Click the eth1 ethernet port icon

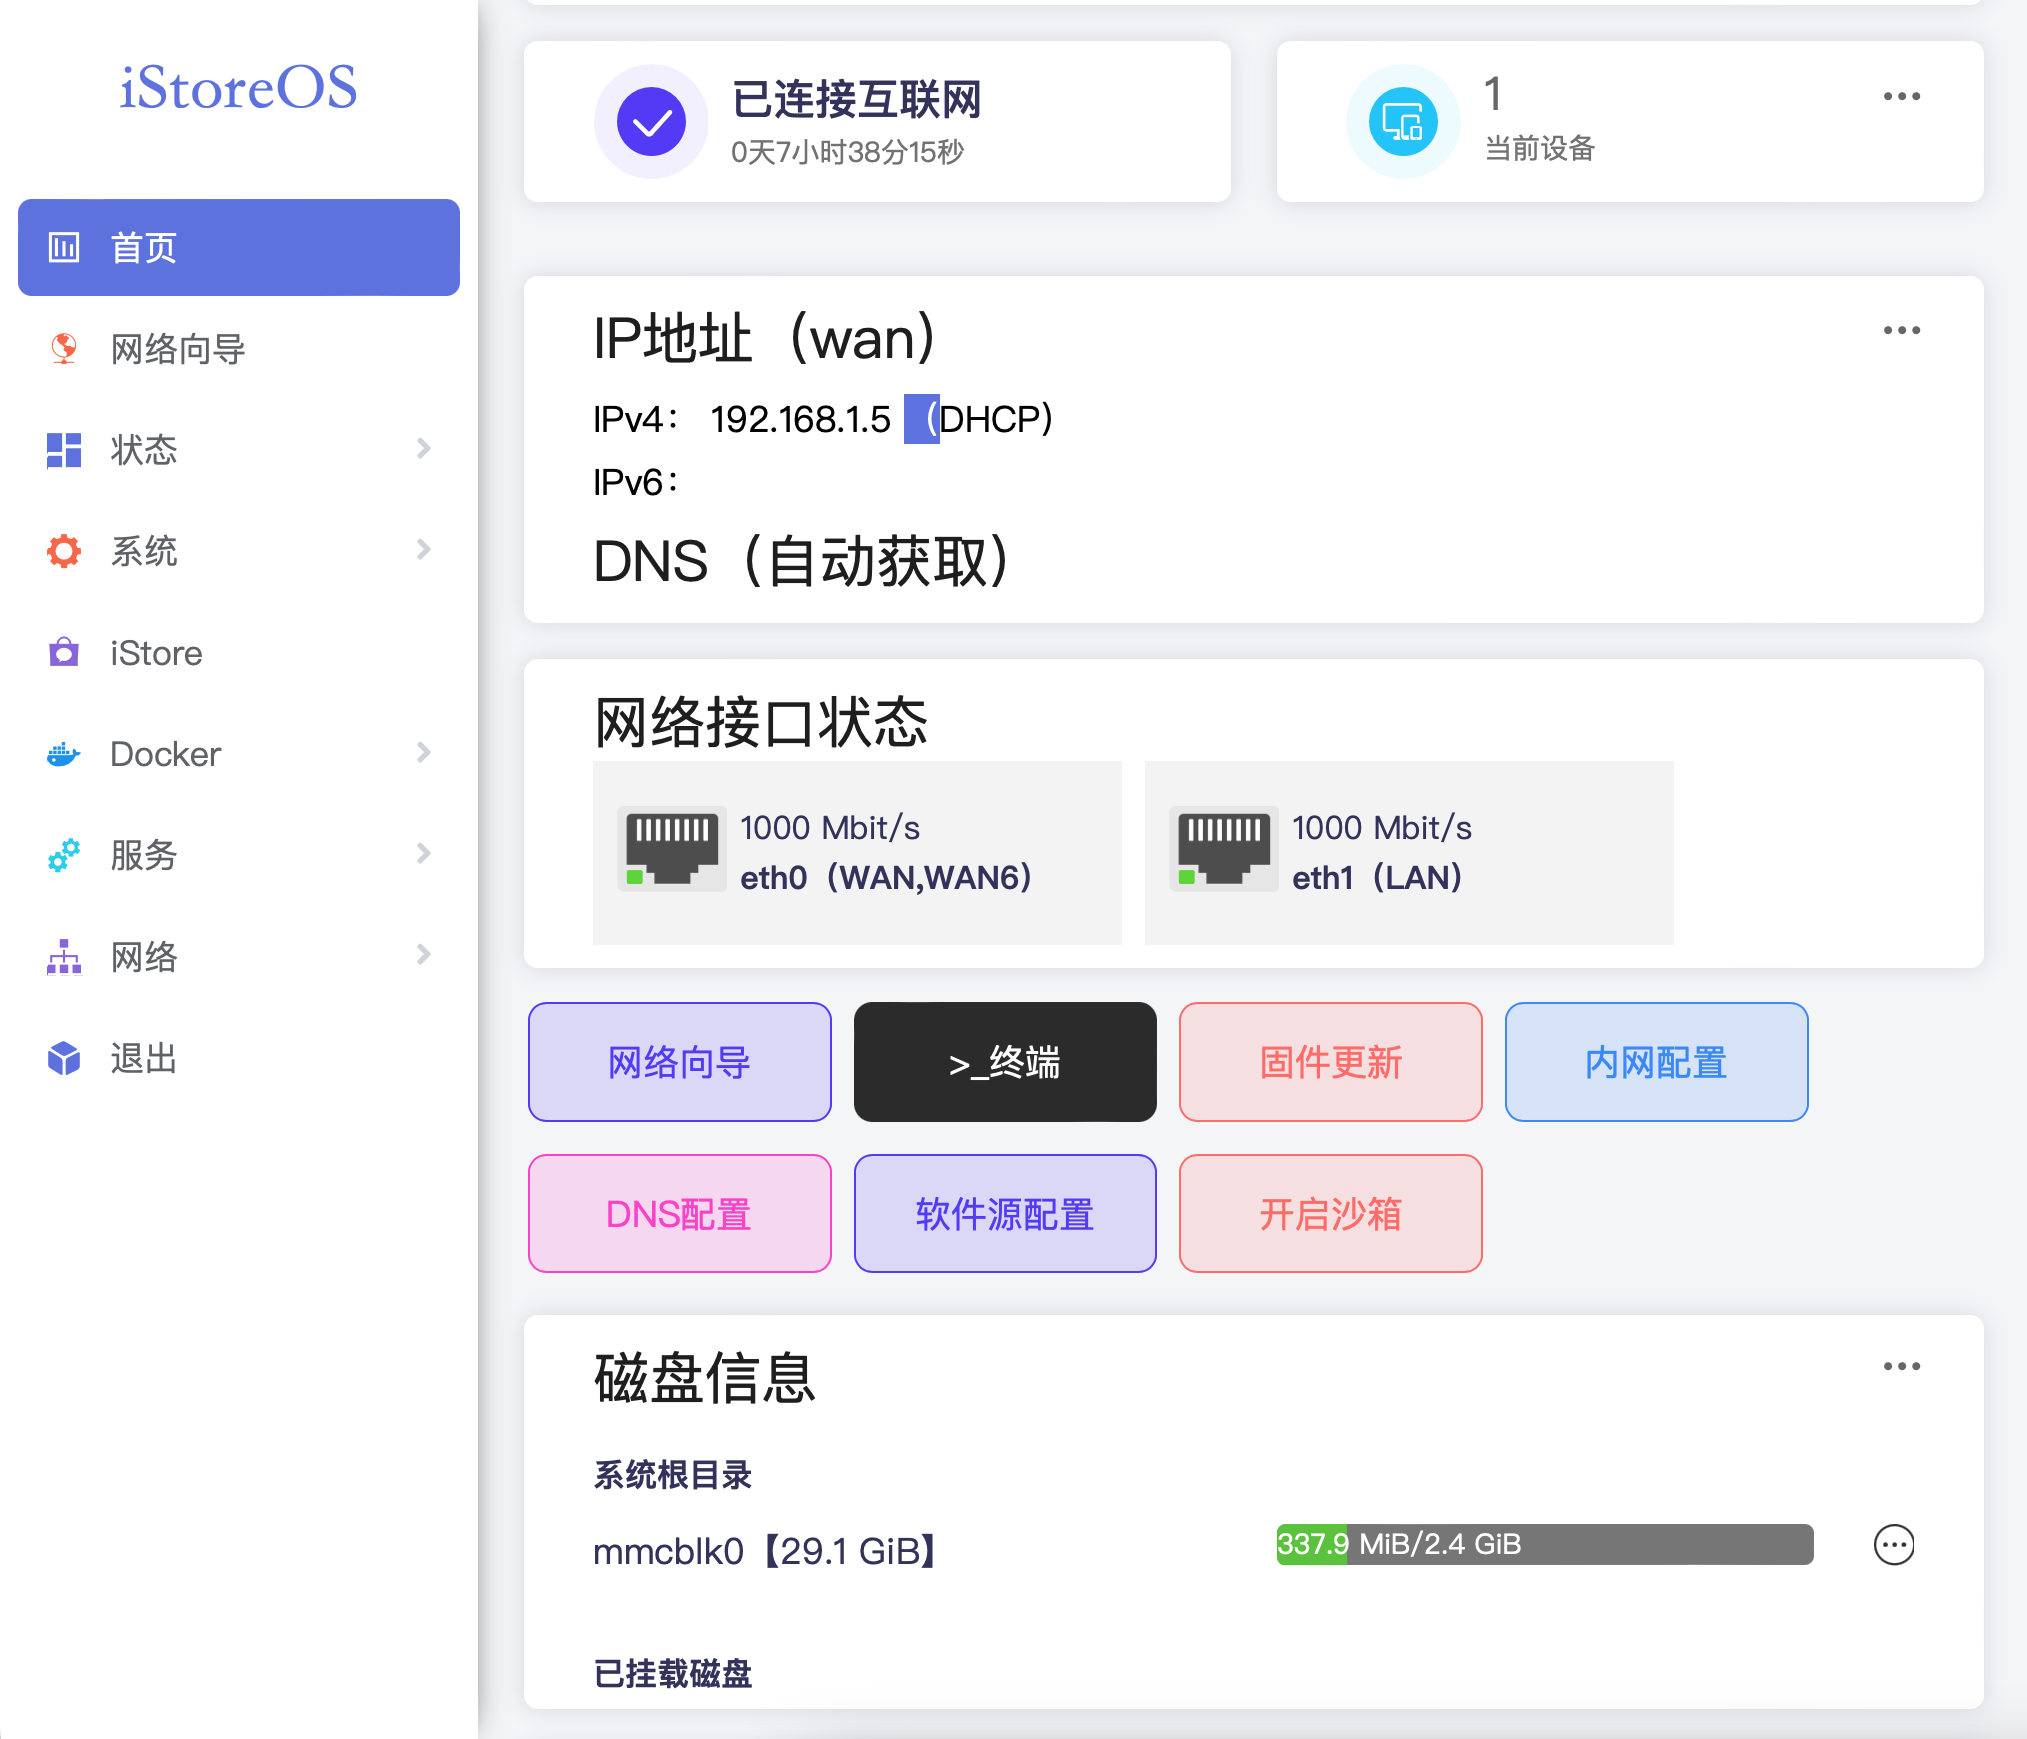pyautogui.click(x=1224, y=848)
